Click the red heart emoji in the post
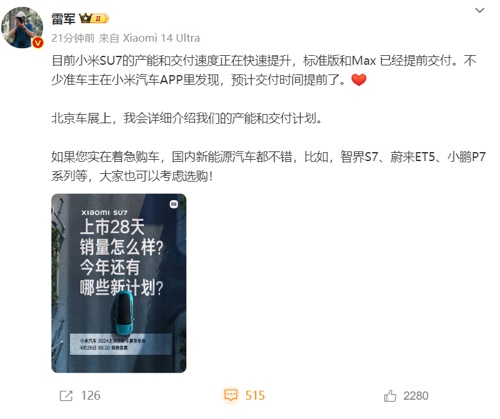 coord(359,80)
